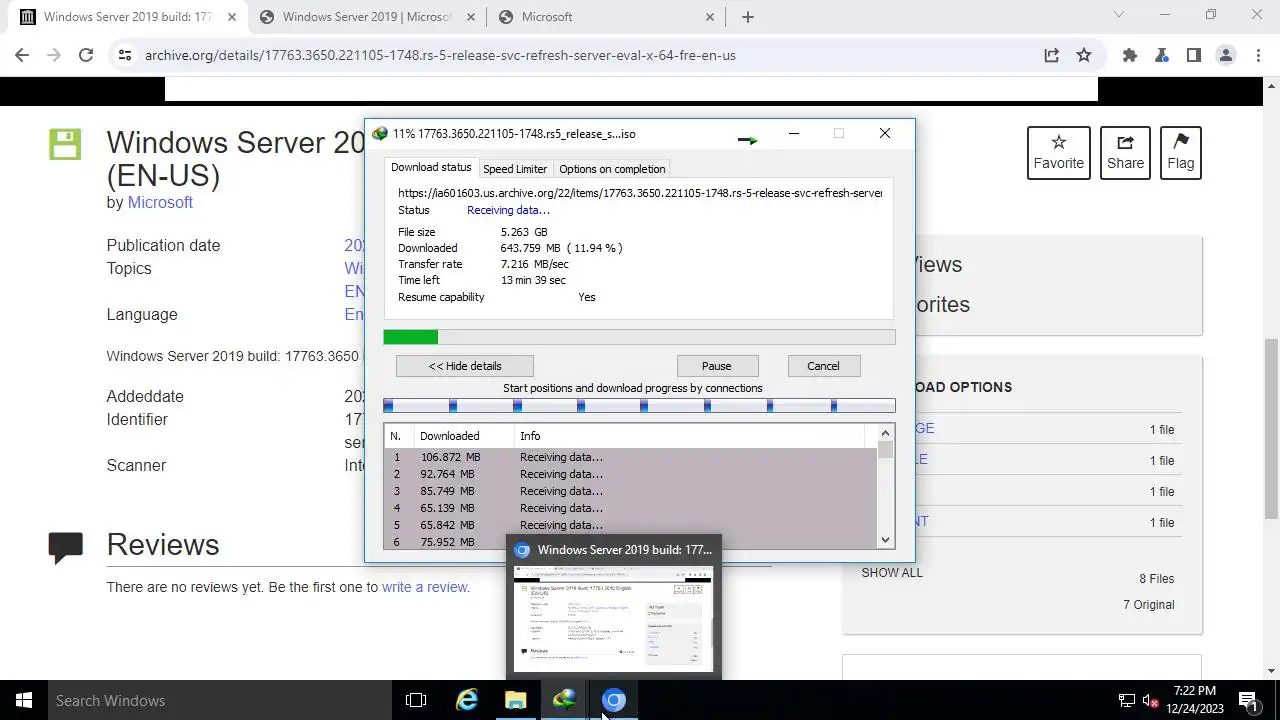The height and width of the screenshot is (720, 1280).
Task: Open Chrome profile avatar
Action: point(1225,55)
